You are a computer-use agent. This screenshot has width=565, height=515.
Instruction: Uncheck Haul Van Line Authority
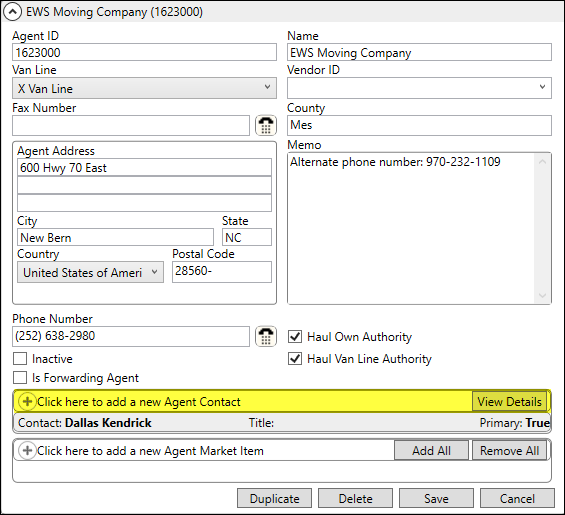coord(295,359)
